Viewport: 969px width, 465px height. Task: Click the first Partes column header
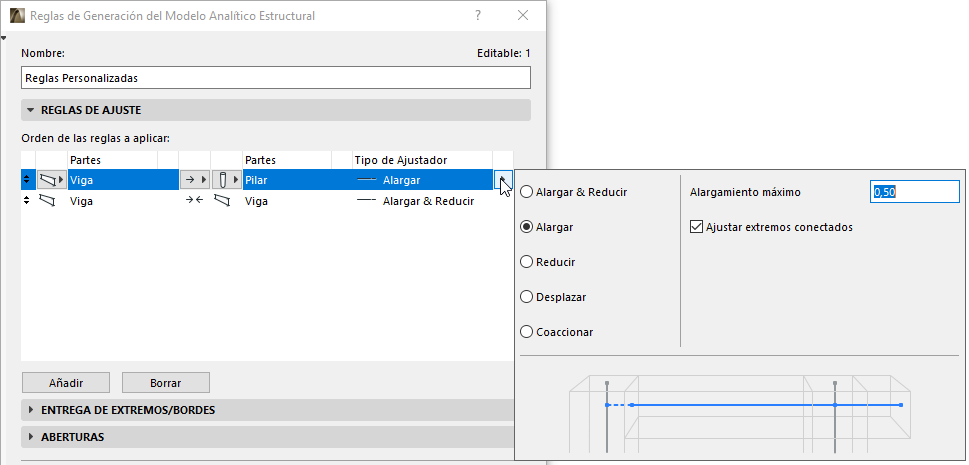pos(112,160)
